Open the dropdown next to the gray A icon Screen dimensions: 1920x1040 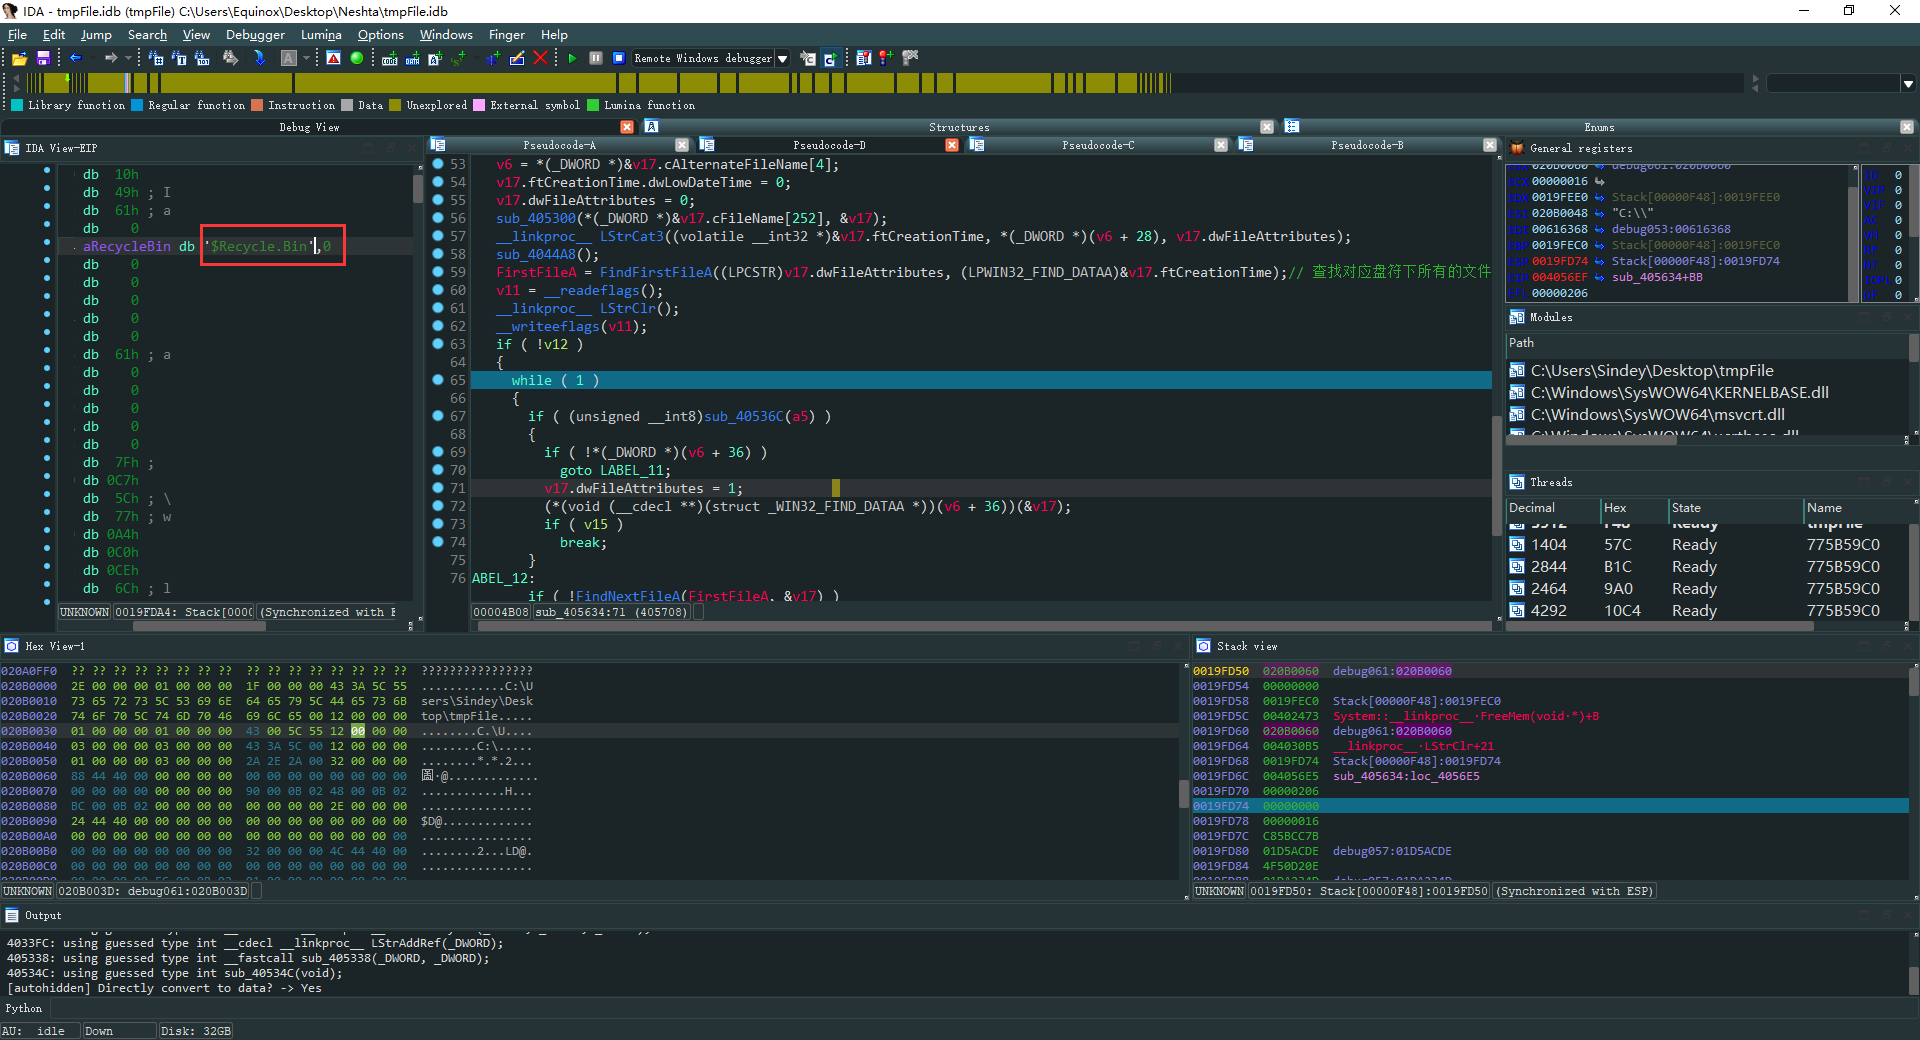[x=305, y=58]
